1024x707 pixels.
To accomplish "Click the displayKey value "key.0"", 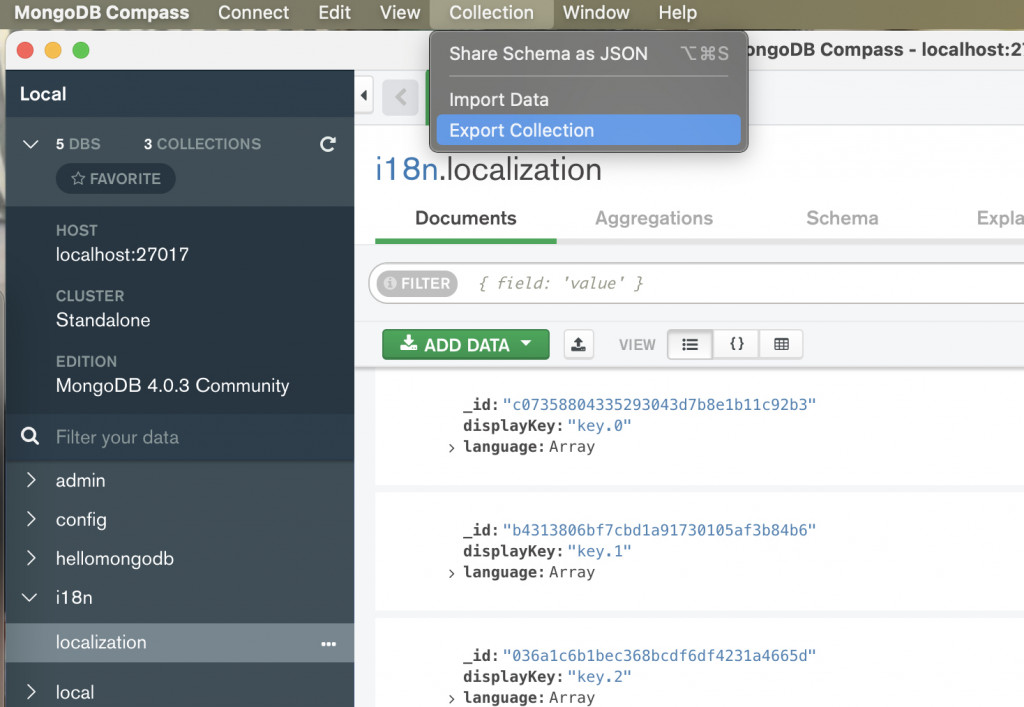I will click(x=599, y=426).
